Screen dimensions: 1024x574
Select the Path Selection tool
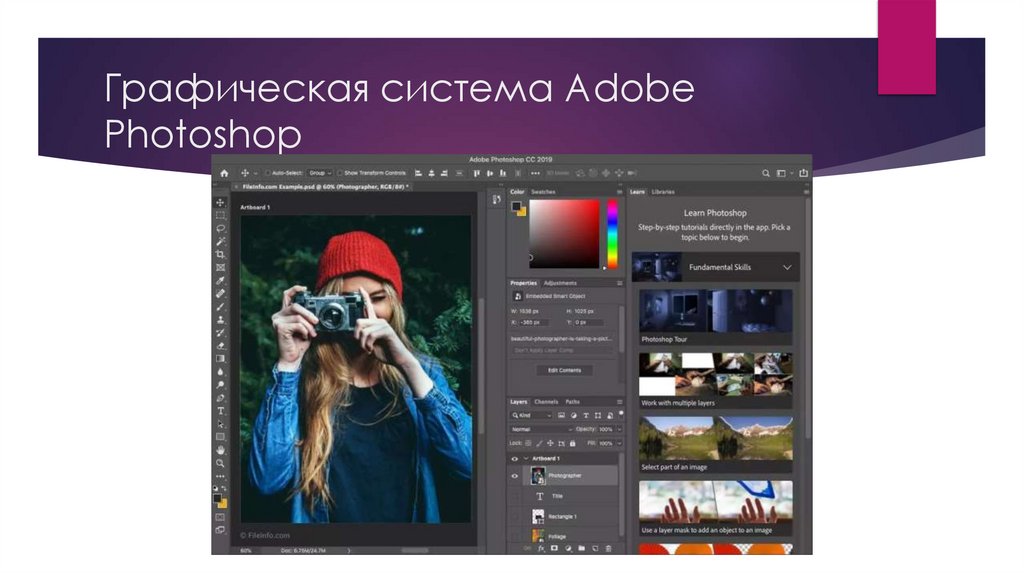pyautogui.click(x=221, y=424)
